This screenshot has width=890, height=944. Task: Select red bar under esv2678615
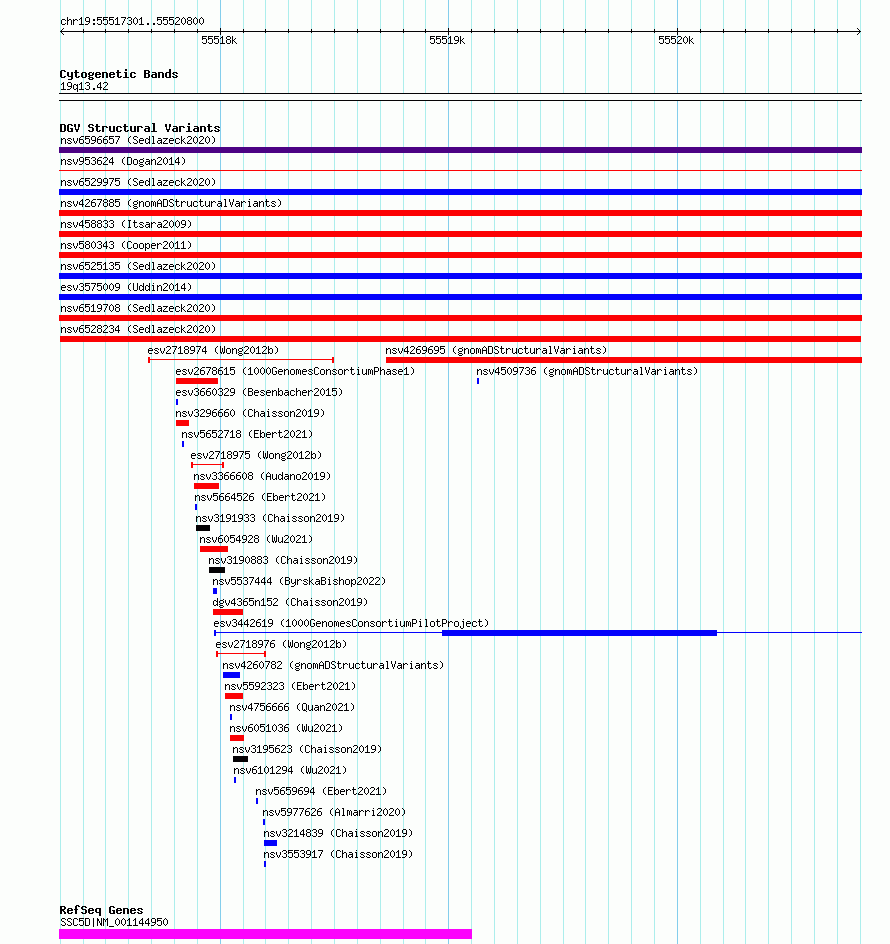(x=197, y=381)
